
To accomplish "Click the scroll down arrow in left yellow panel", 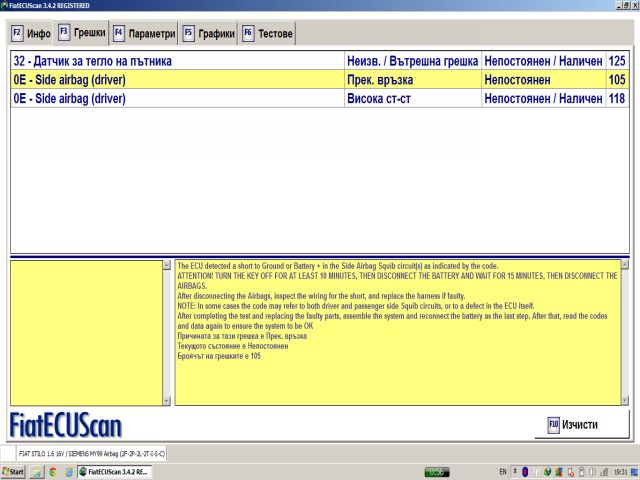I will tap(167, 400).
